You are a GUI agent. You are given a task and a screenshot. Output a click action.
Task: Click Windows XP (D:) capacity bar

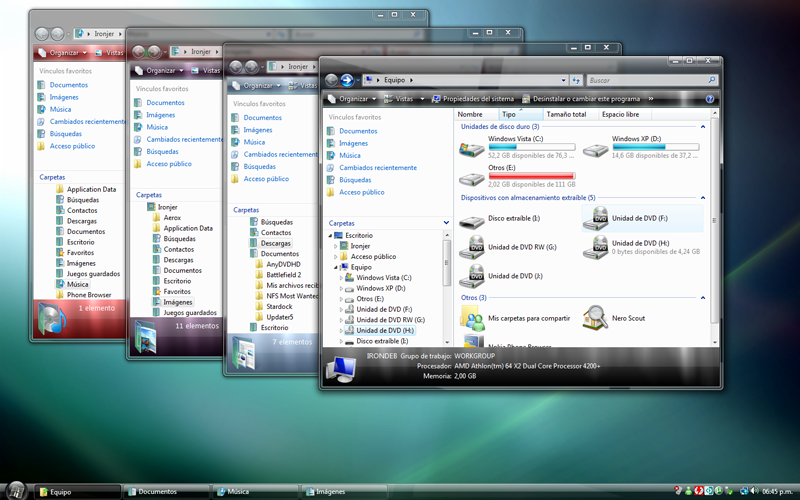[x=656, y=147]
